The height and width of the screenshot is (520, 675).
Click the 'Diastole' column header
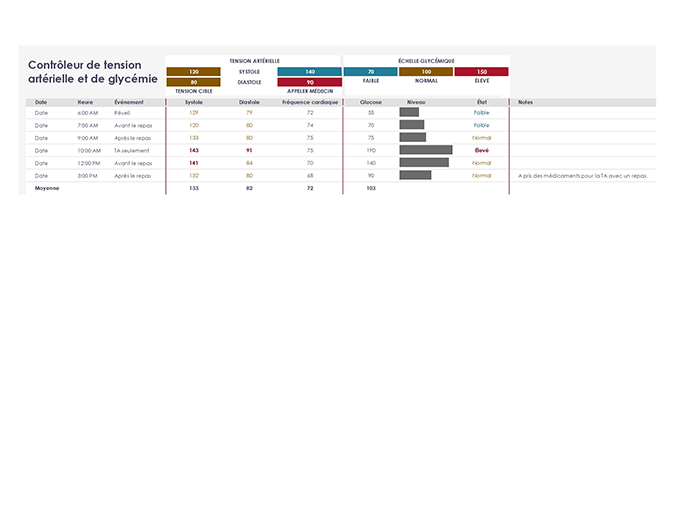pos(249,102)
